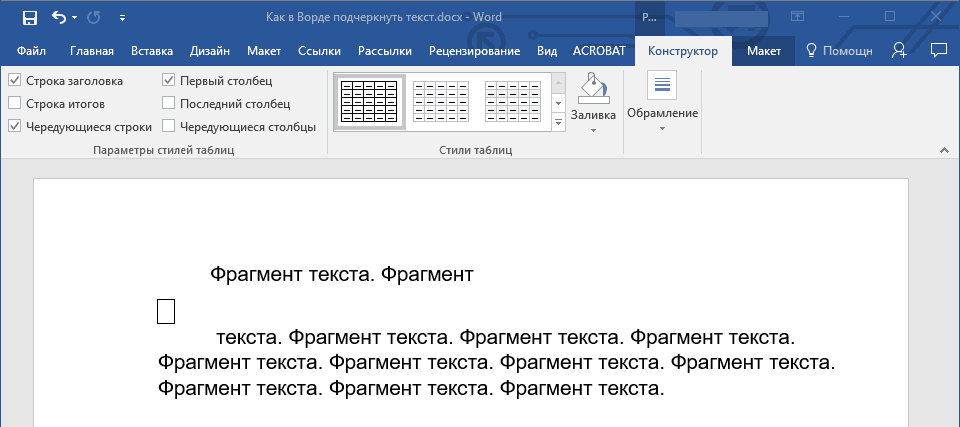Click the share user icon
Image resolution: width=960 pixels, height=427 pixels.
tap(900, 50)
